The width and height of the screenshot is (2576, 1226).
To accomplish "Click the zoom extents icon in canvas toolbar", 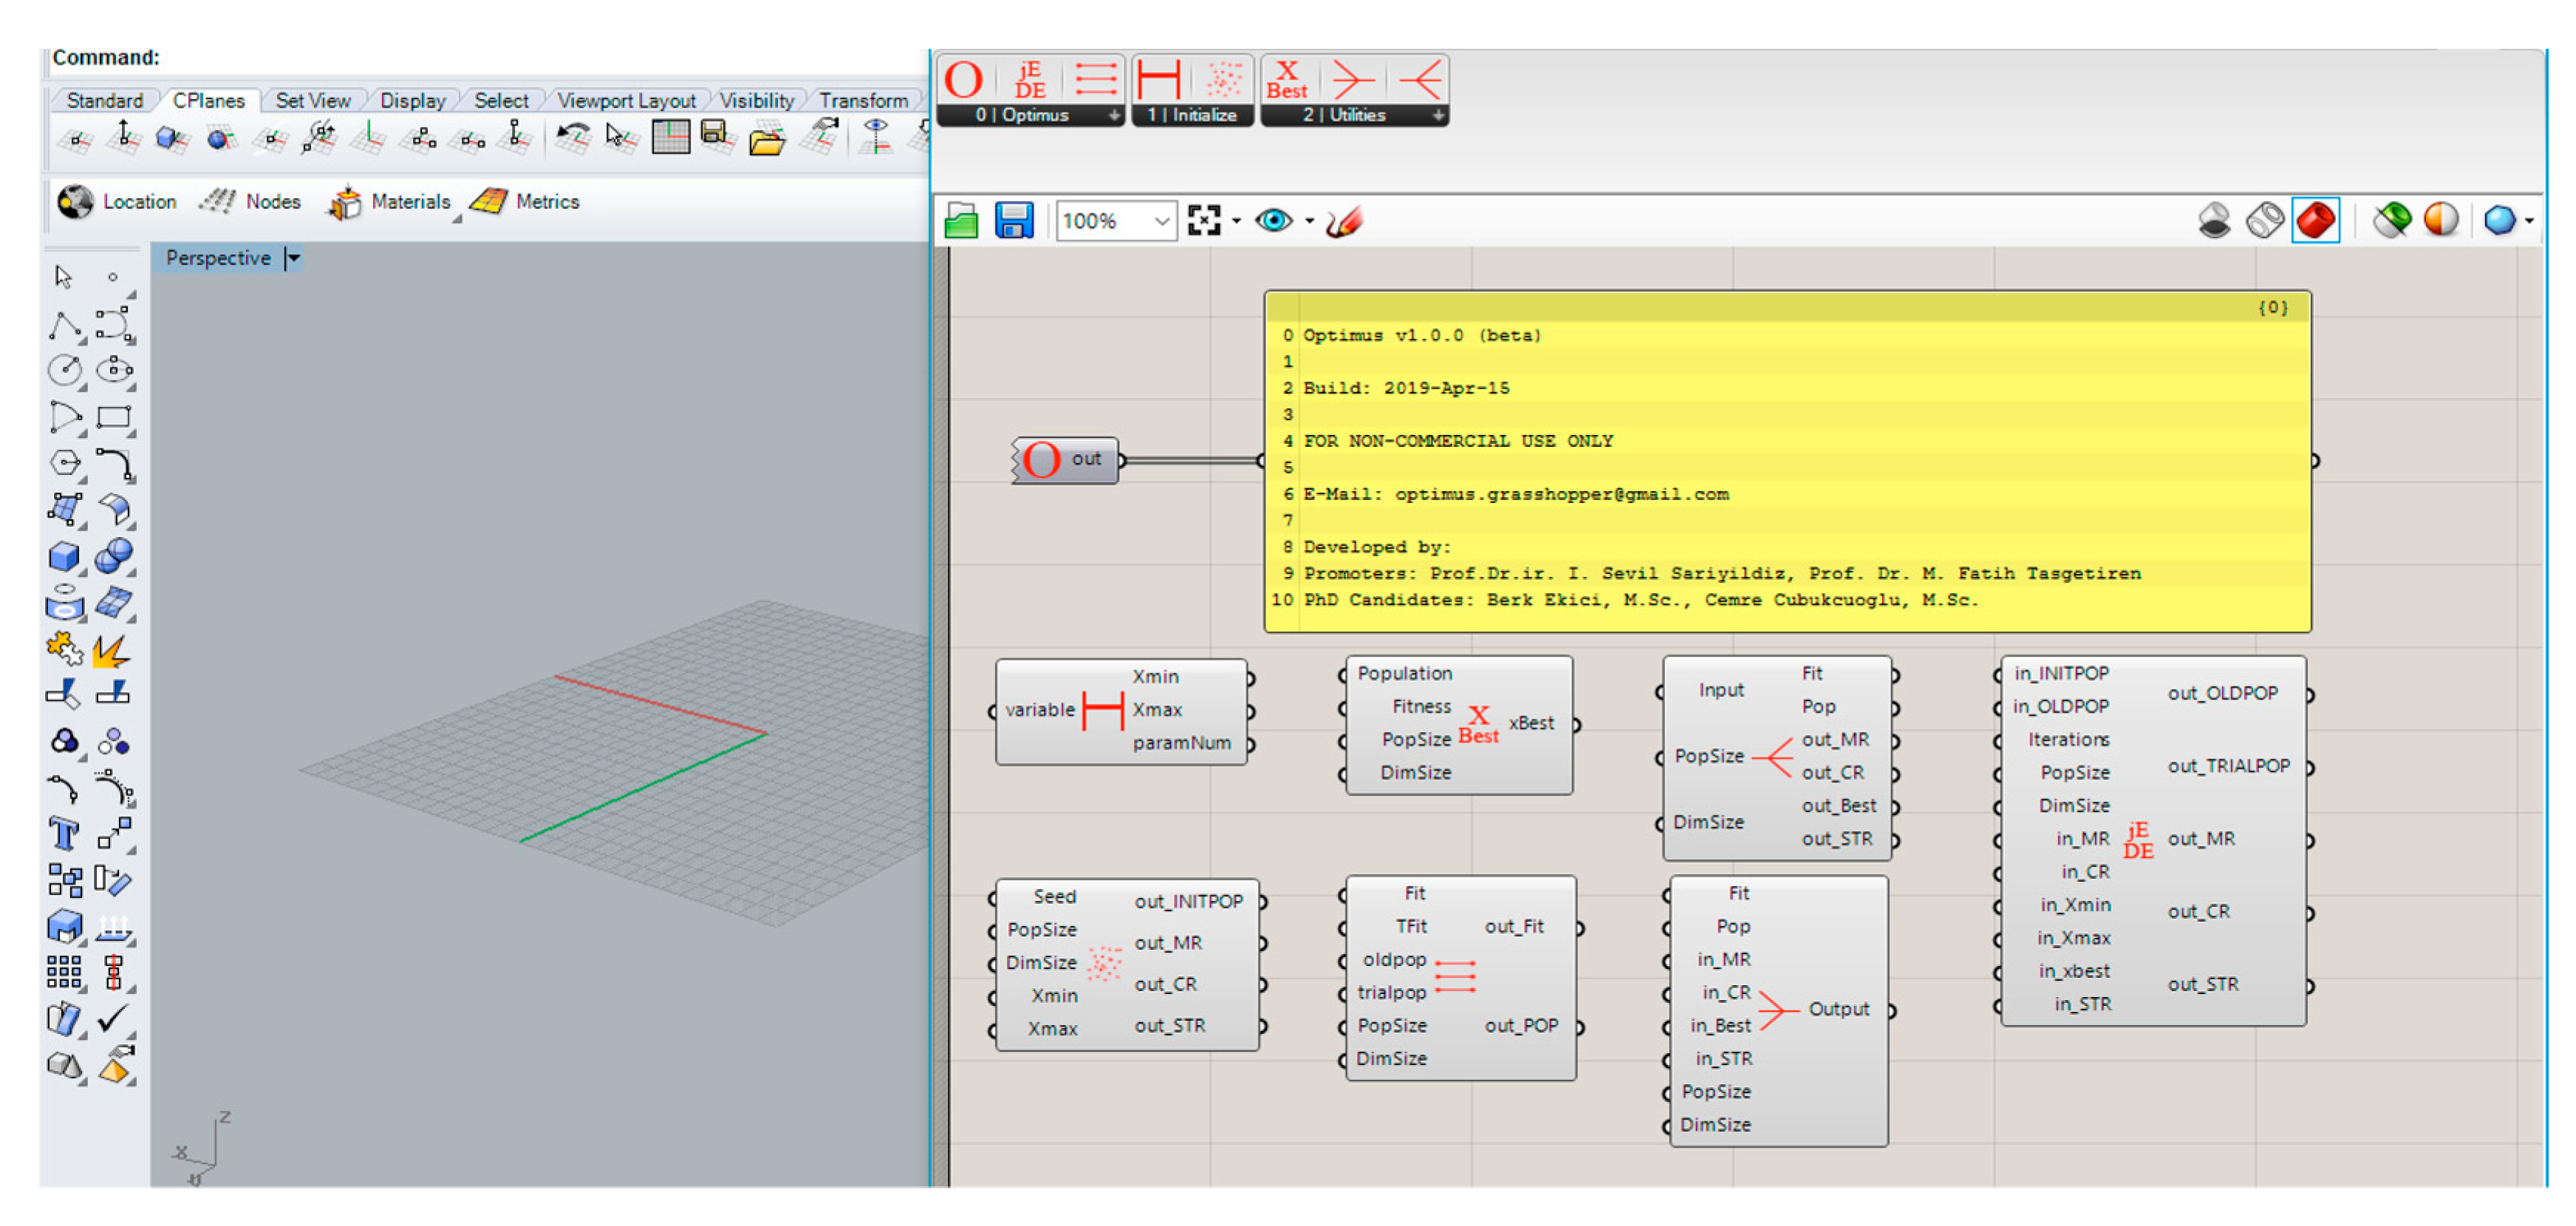I will [x=1204, y=220].
